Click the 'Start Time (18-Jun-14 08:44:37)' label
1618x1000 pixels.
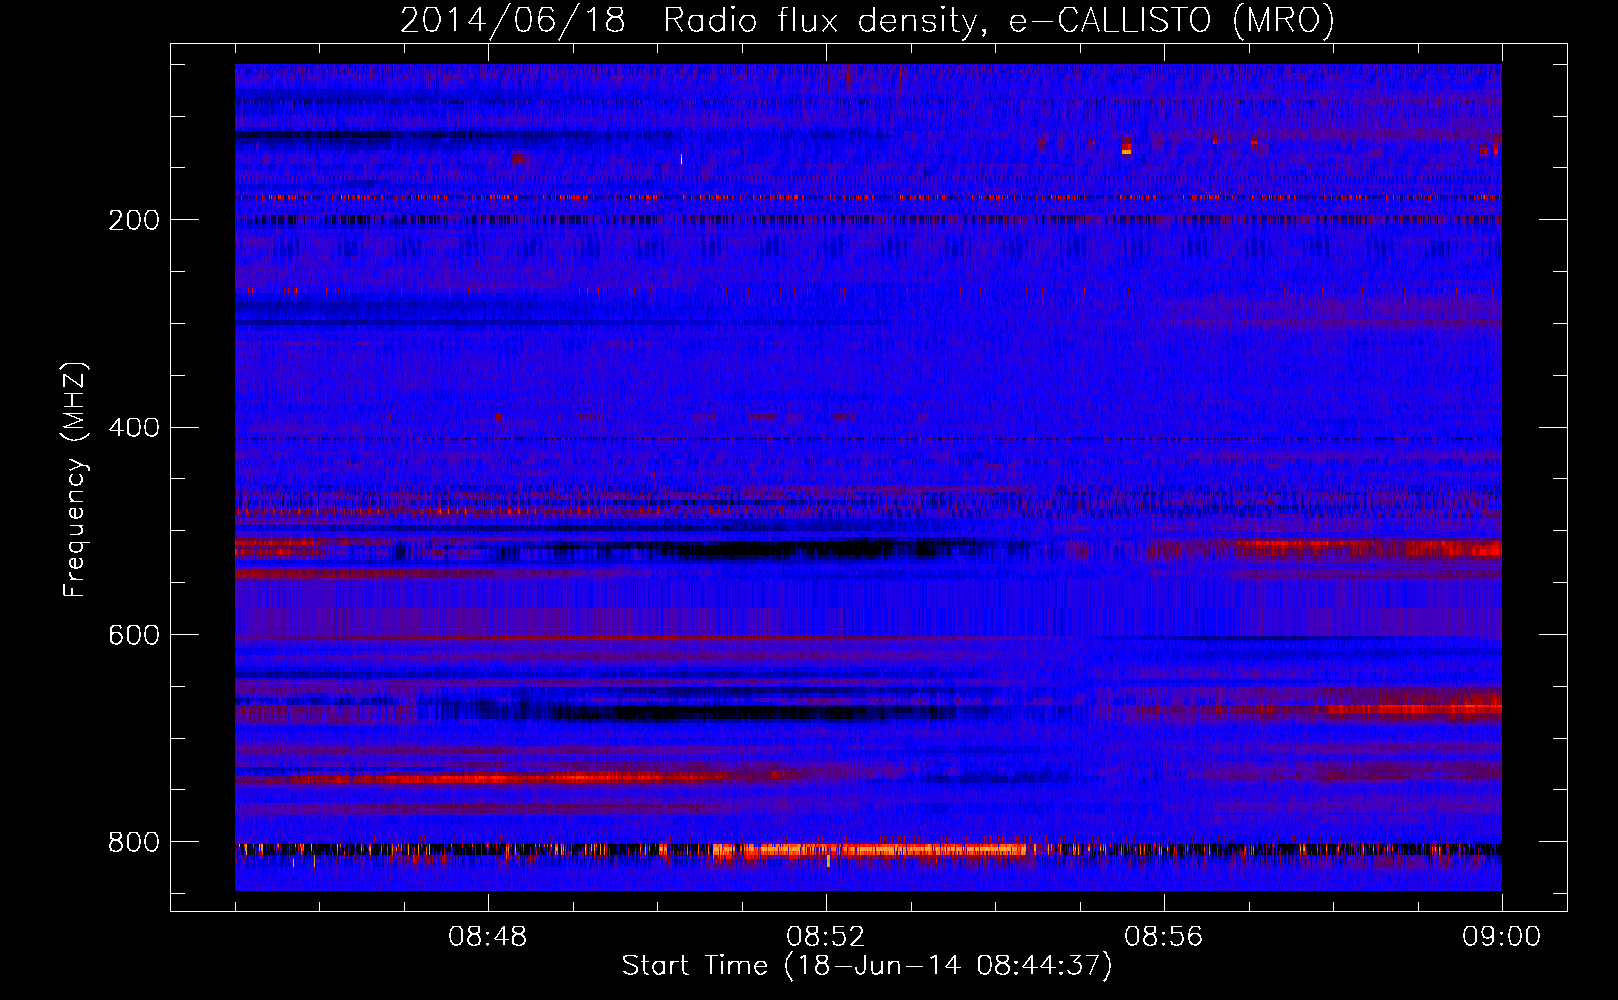pos(867,966)
